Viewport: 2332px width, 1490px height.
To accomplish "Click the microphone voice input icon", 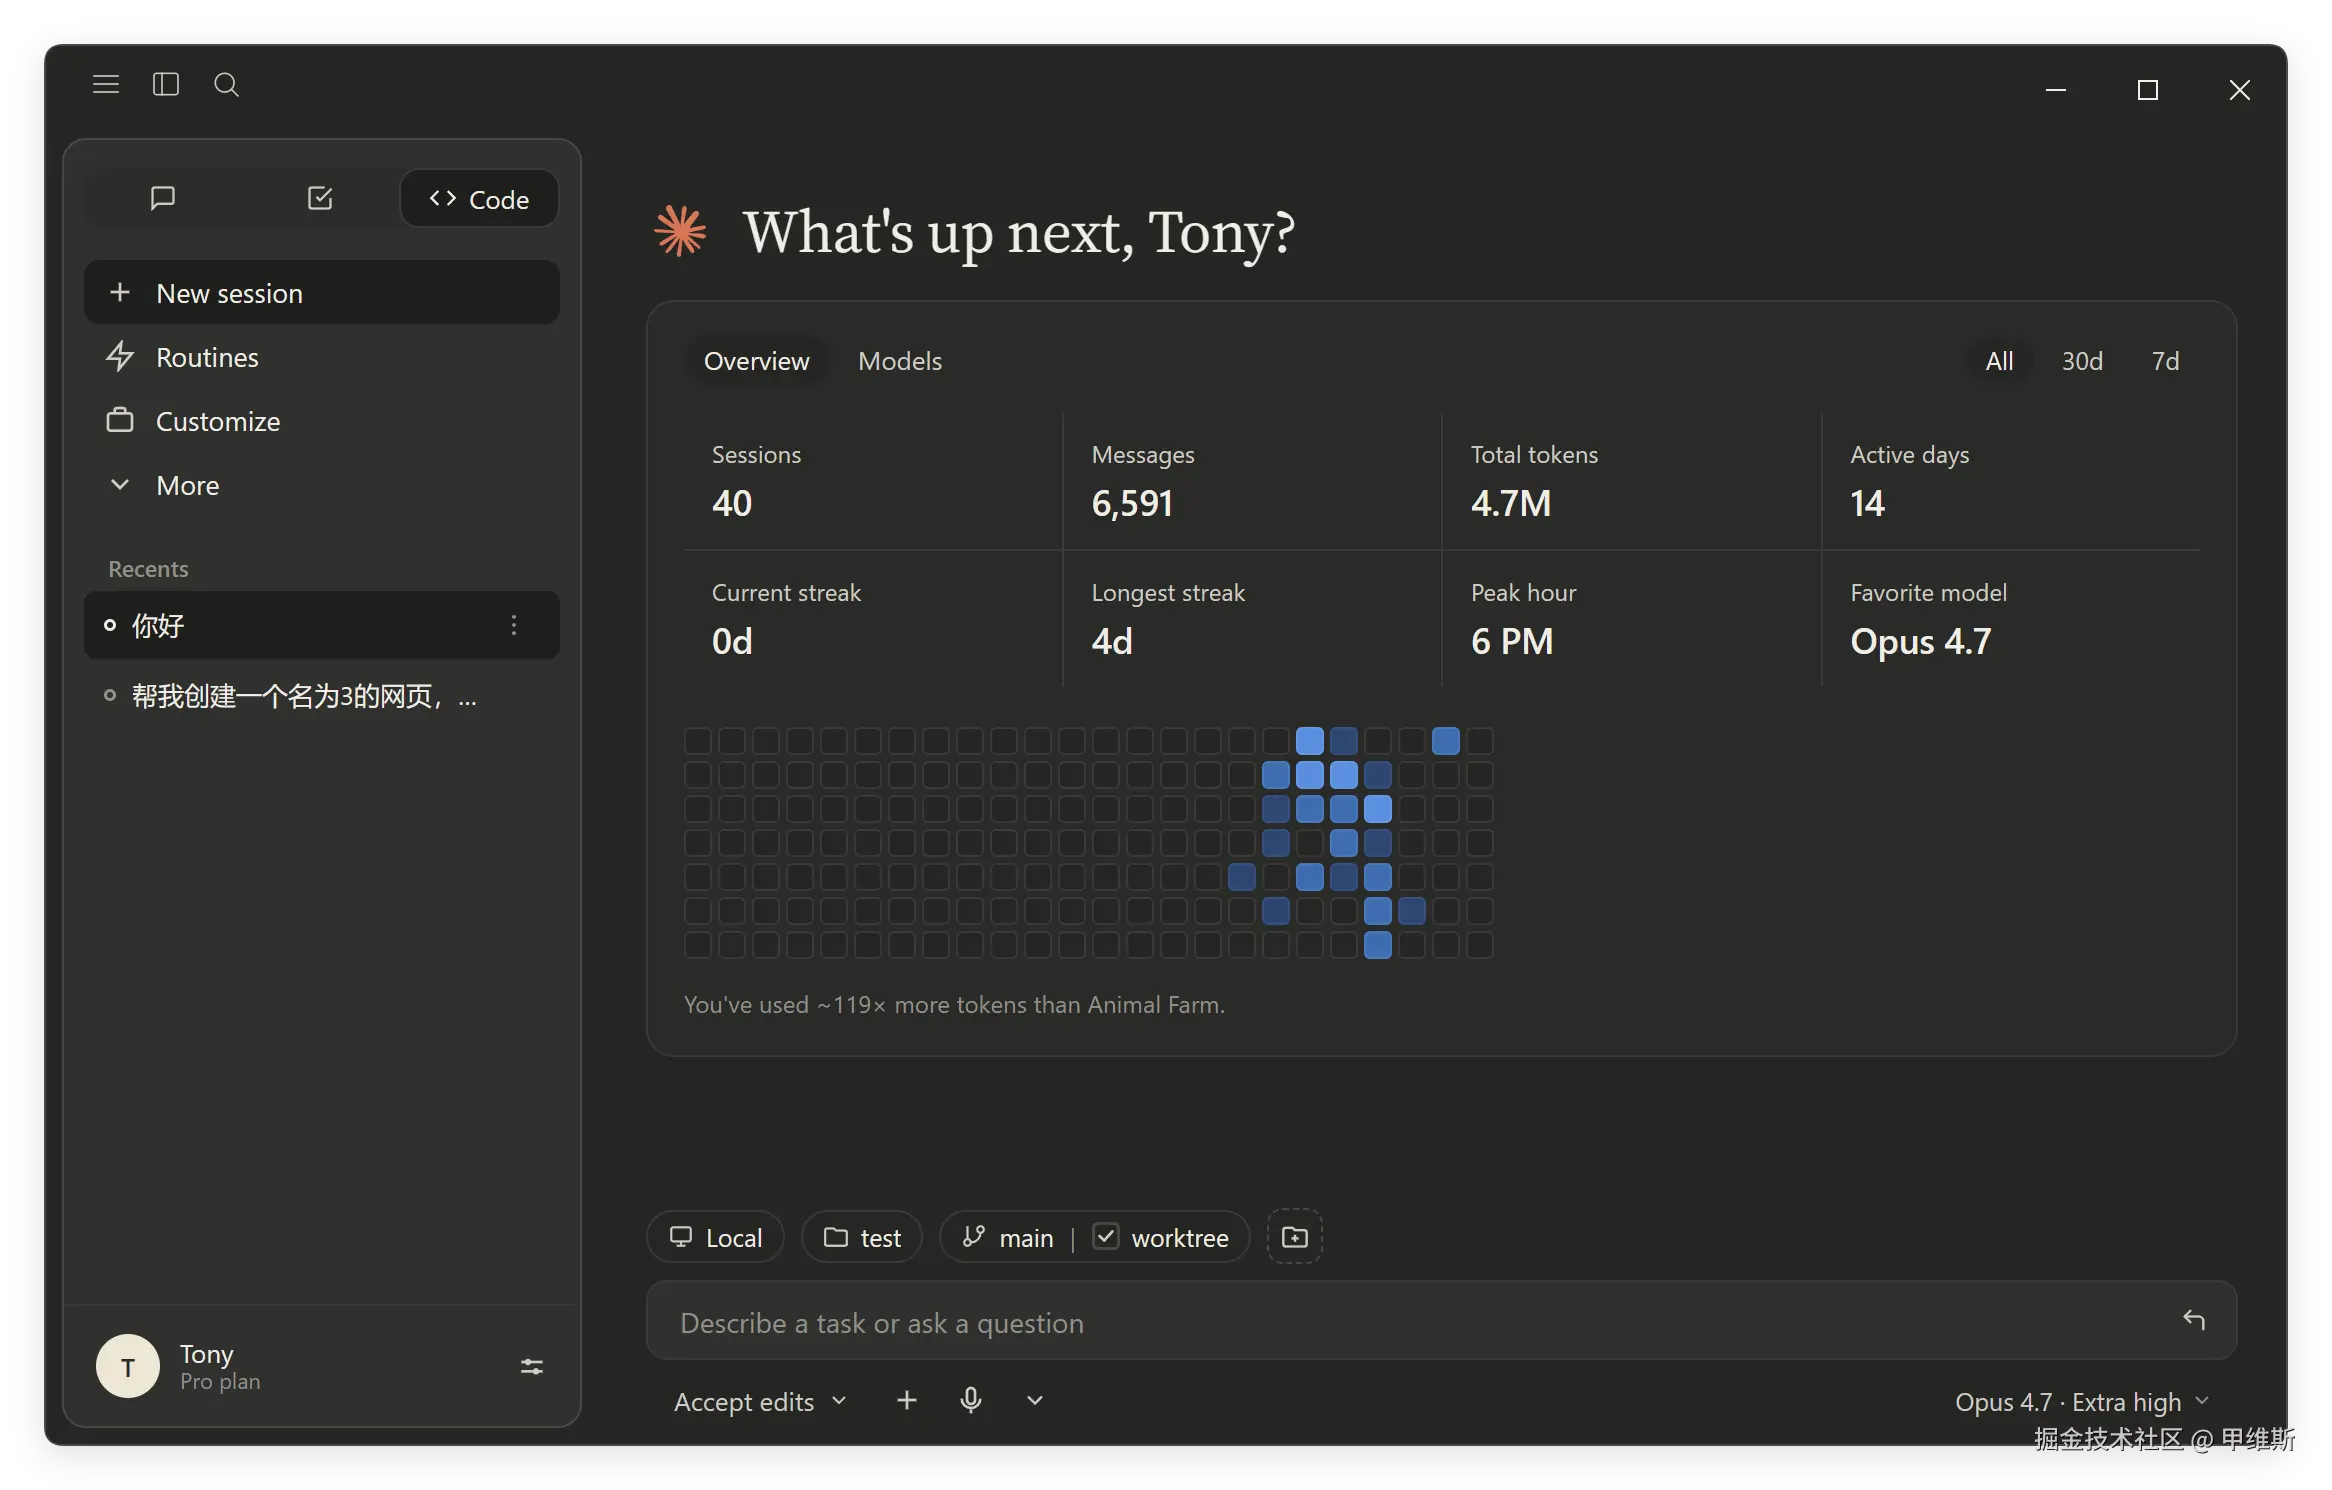I will [970, 1400].
